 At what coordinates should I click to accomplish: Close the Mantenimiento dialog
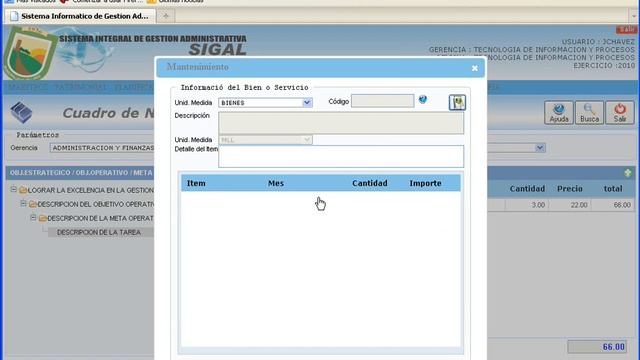tap(474, 68)
